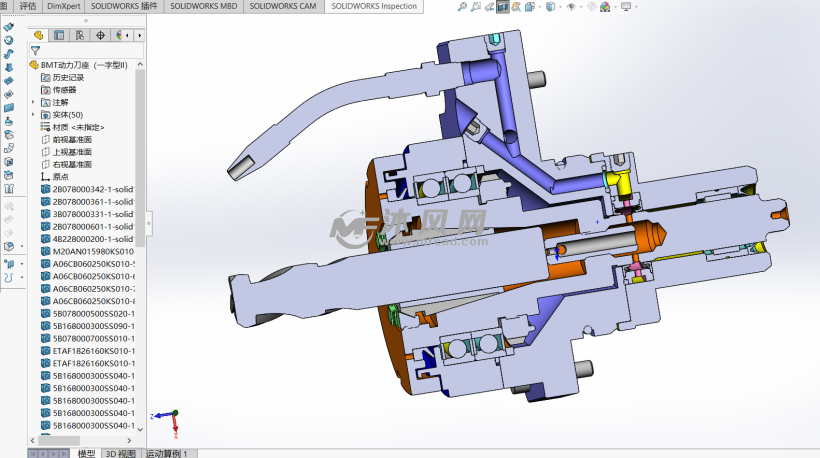Click the feature tree filter funnel icon
The width and height of the screenshot is (820, 458).
[x=35, y=50]
